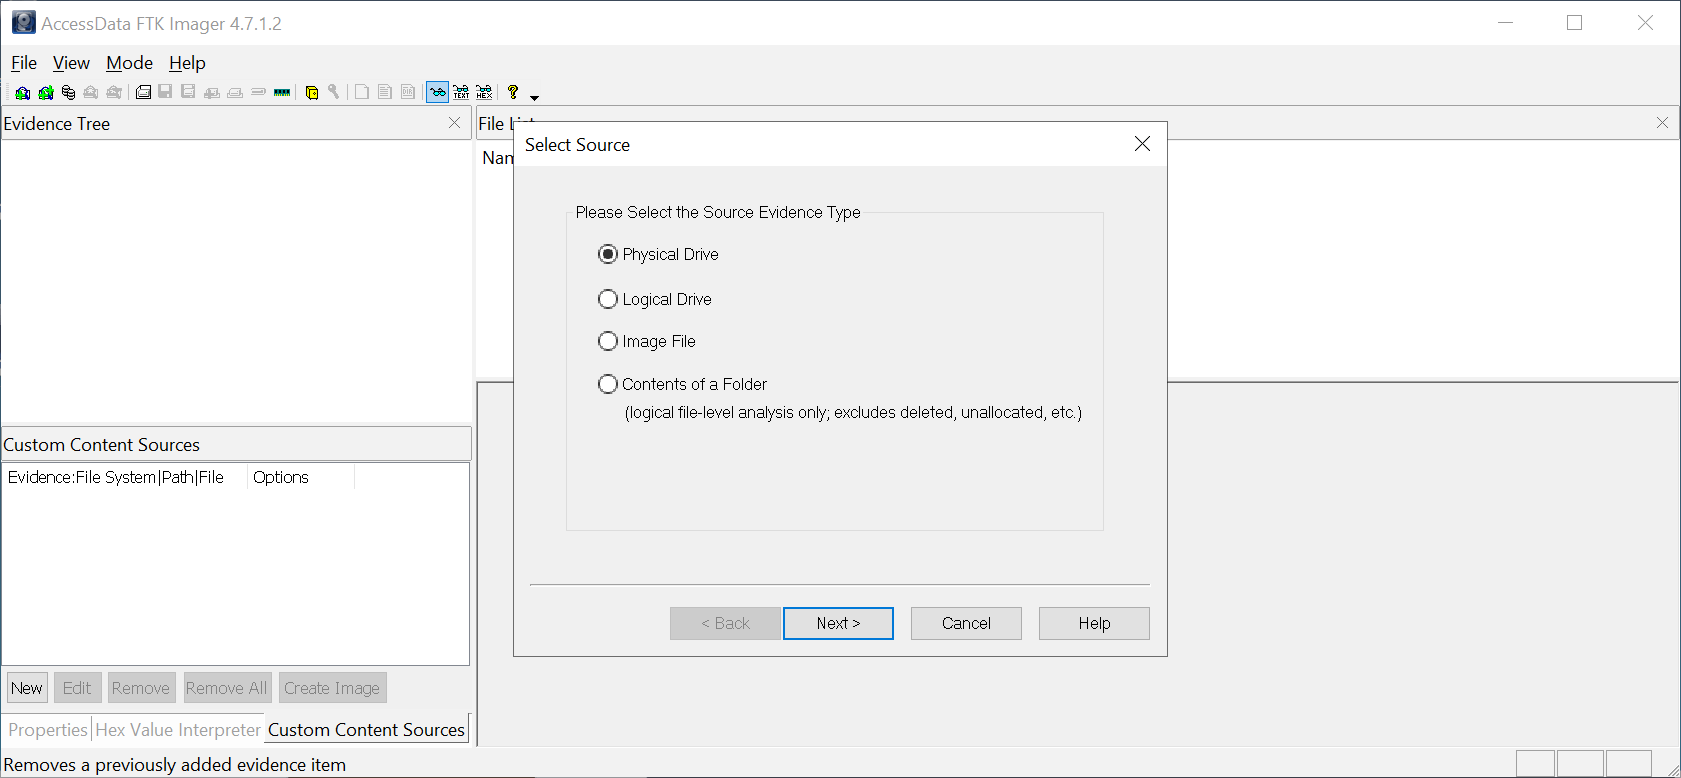Click the Image Mounting toolbar icon

point(68,92)
